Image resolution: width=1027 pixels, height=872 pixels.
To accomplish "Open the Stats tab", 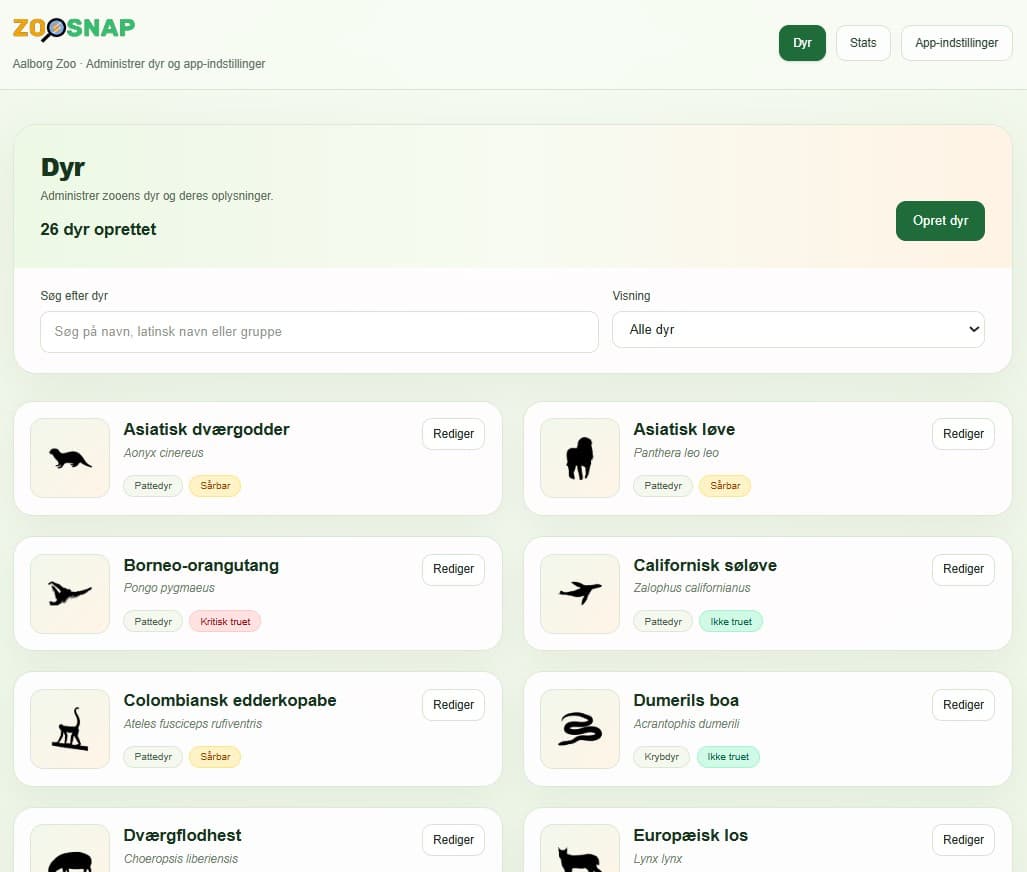I will pos(863,43).
